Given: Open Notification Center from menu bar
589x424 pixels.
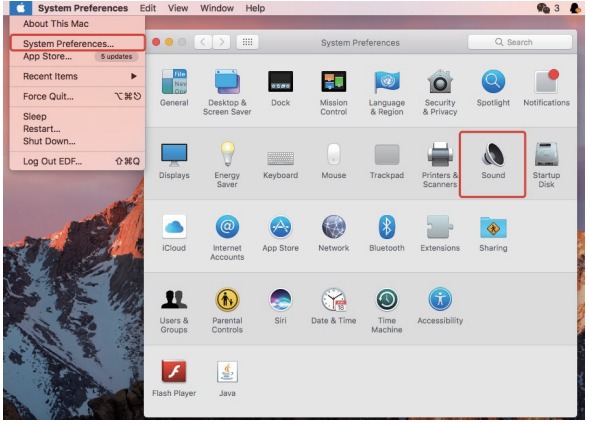Looking at the screenshot, I should (575, 8).
